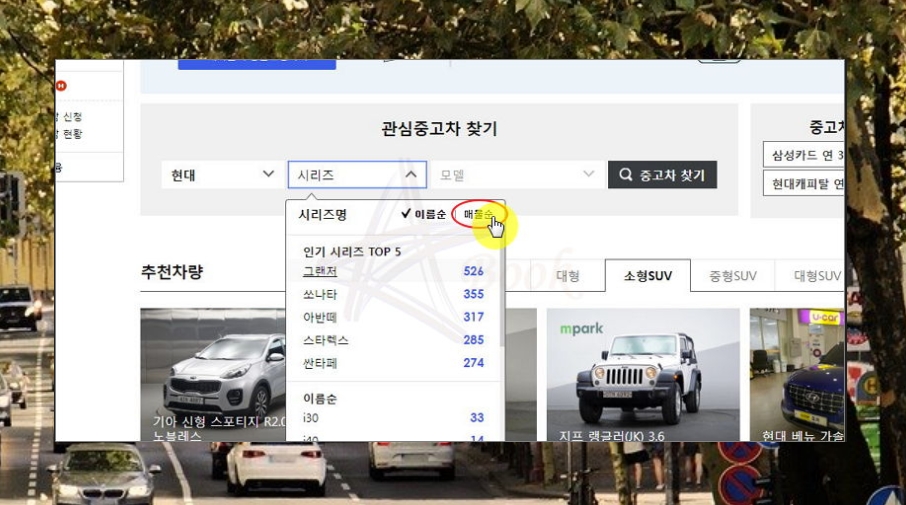The width and height of the screenshot is (906, 505).
Task: Click the 현대캐피탈 finance banner button
Action: [x=803, y=183]
